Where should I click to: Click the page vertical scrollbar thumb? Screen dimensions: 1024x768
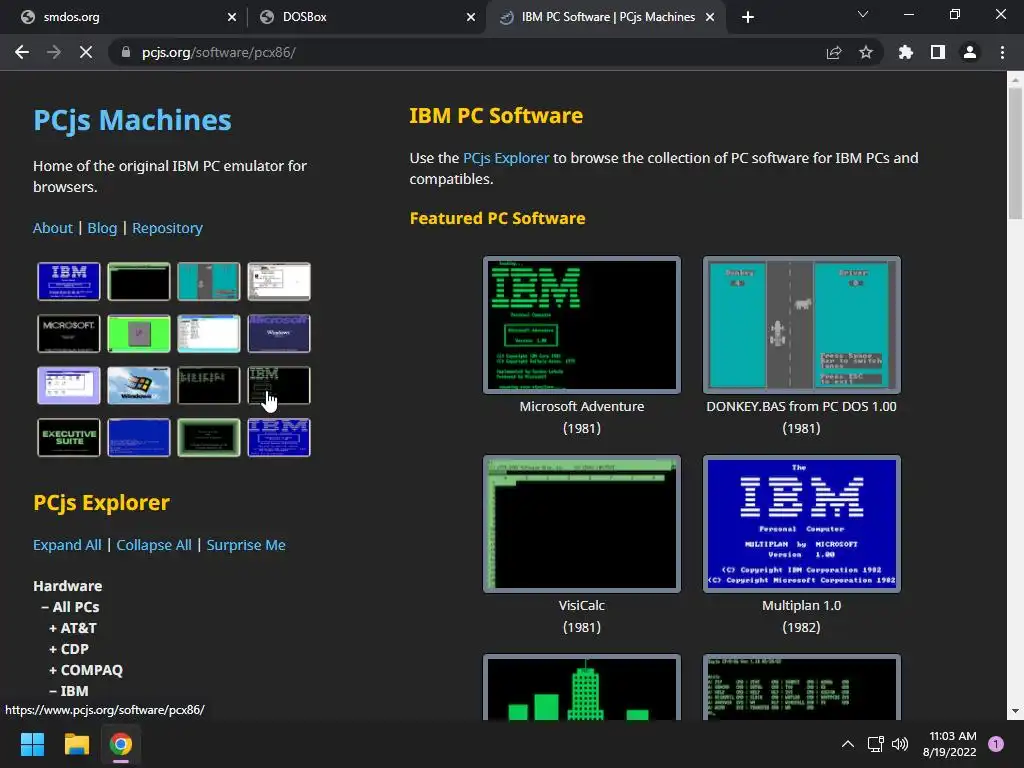(1015, 153)
